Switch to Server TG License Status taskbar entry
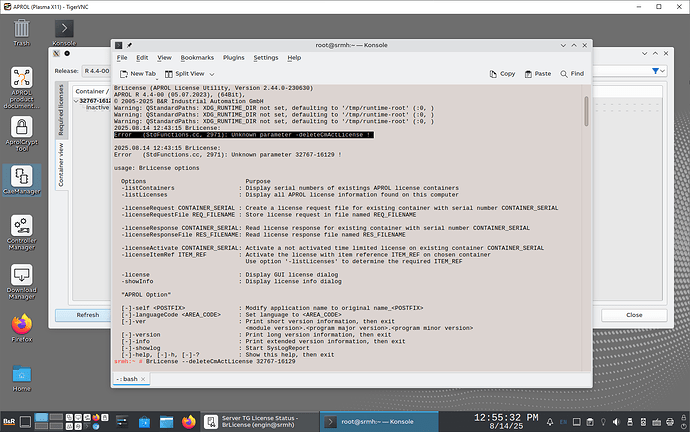 [261, 421]
